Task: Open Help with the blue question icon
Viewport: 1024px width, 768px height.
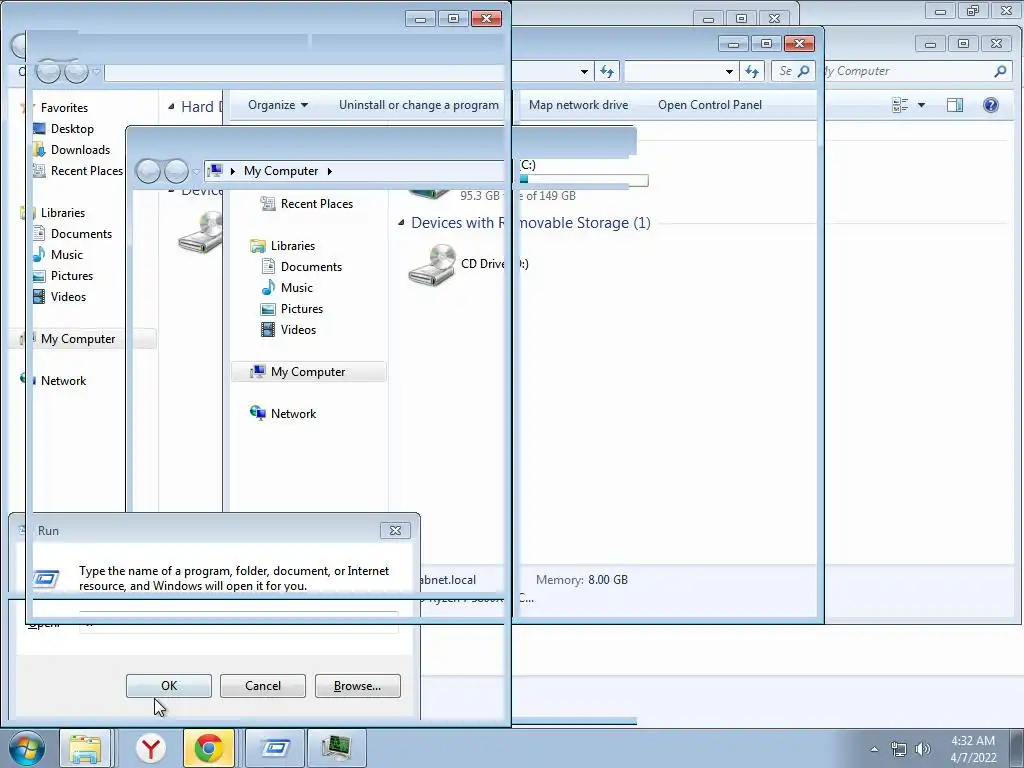Action: pyautogui.click(x=991, y=105)
